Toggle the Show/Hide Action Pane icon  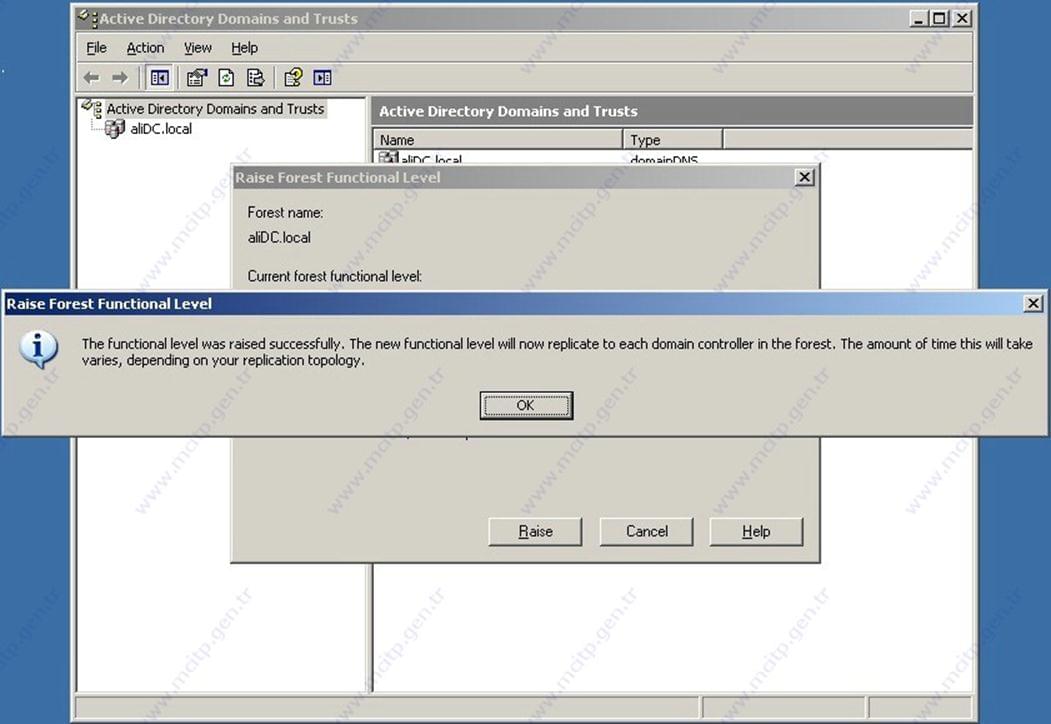322,78
